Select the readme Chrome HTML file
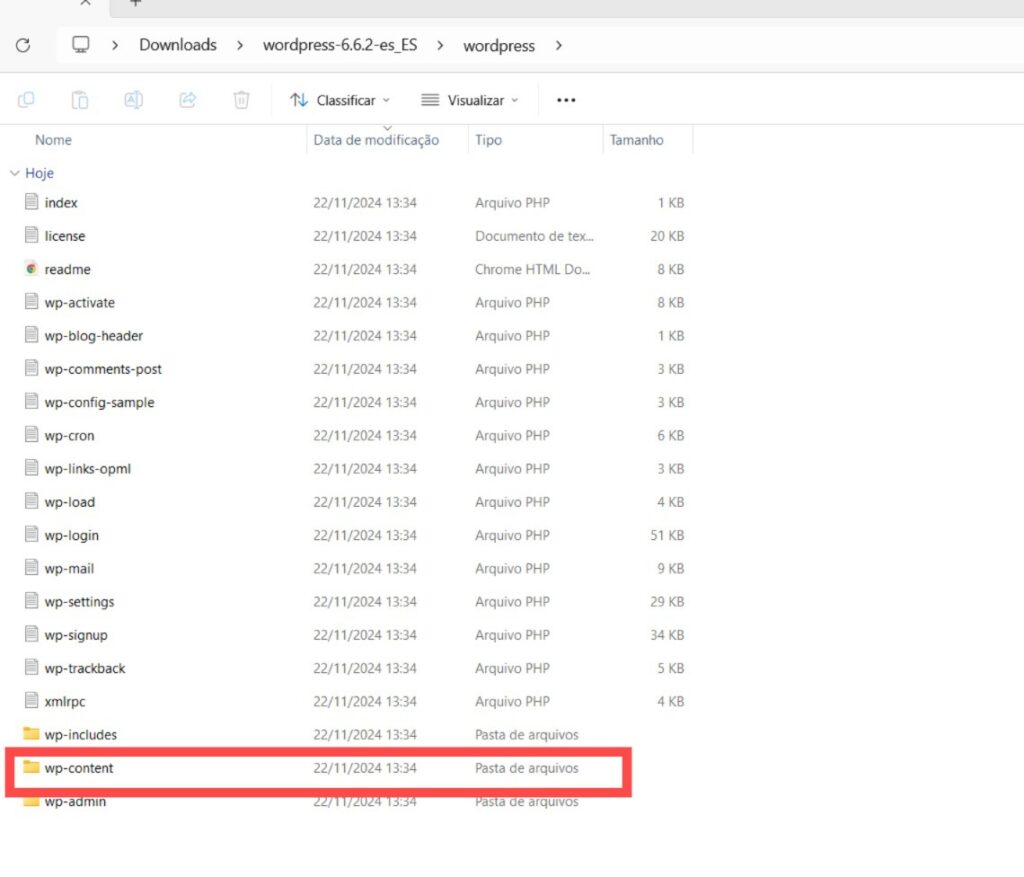 point(67,269)
